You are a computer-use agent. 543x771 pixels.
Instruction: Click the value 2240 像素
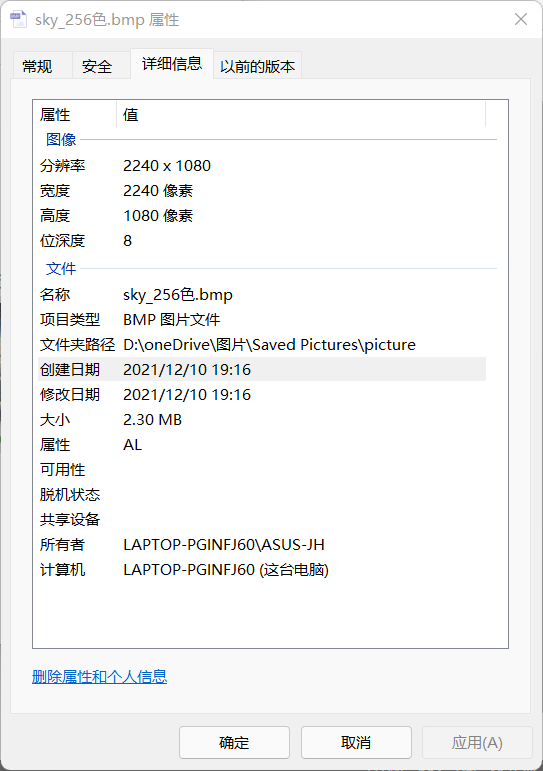pos(158,191)
